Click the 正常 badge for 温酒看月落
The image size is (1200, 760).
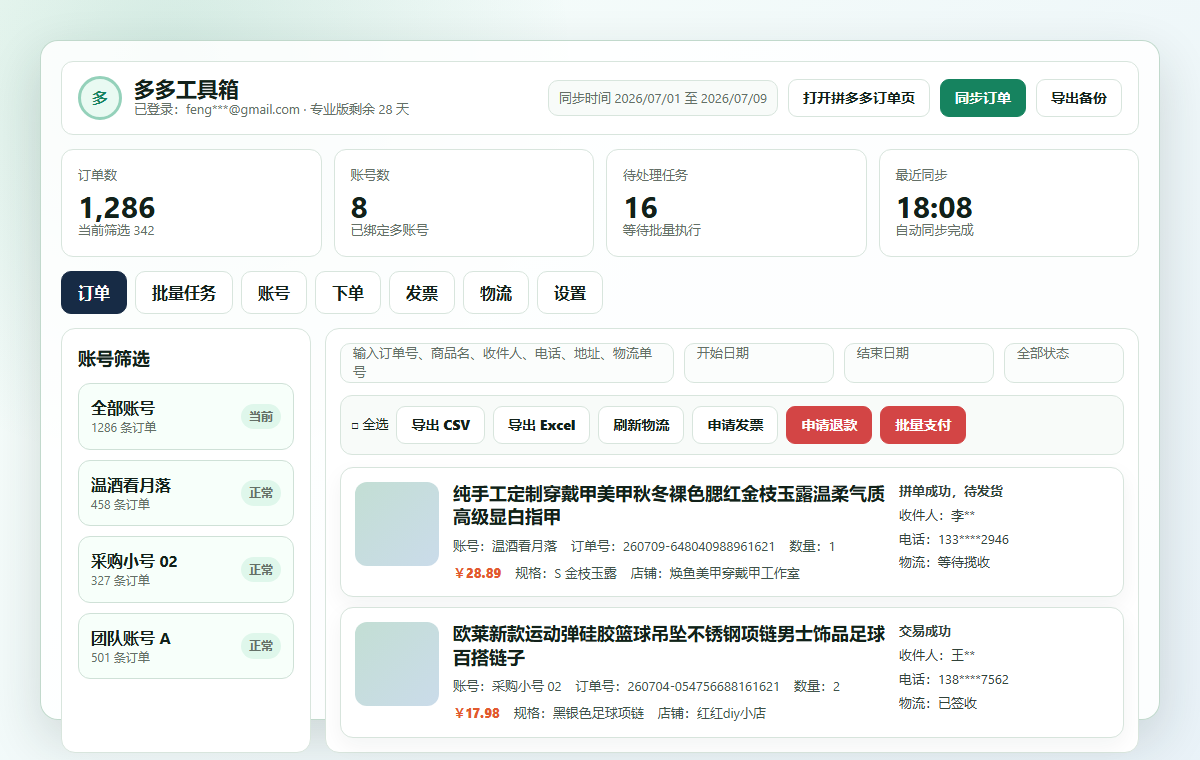261,493
